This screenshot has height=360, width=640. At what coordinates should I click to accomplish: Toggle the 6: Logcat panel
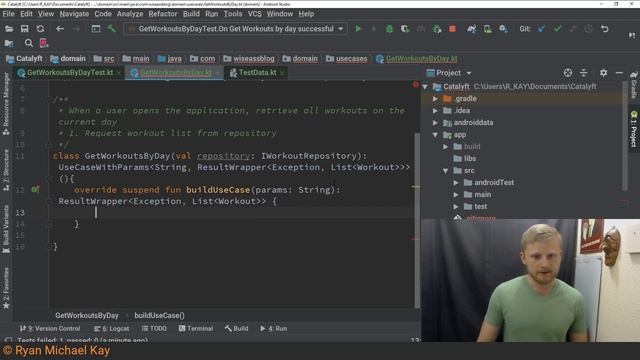111,328
